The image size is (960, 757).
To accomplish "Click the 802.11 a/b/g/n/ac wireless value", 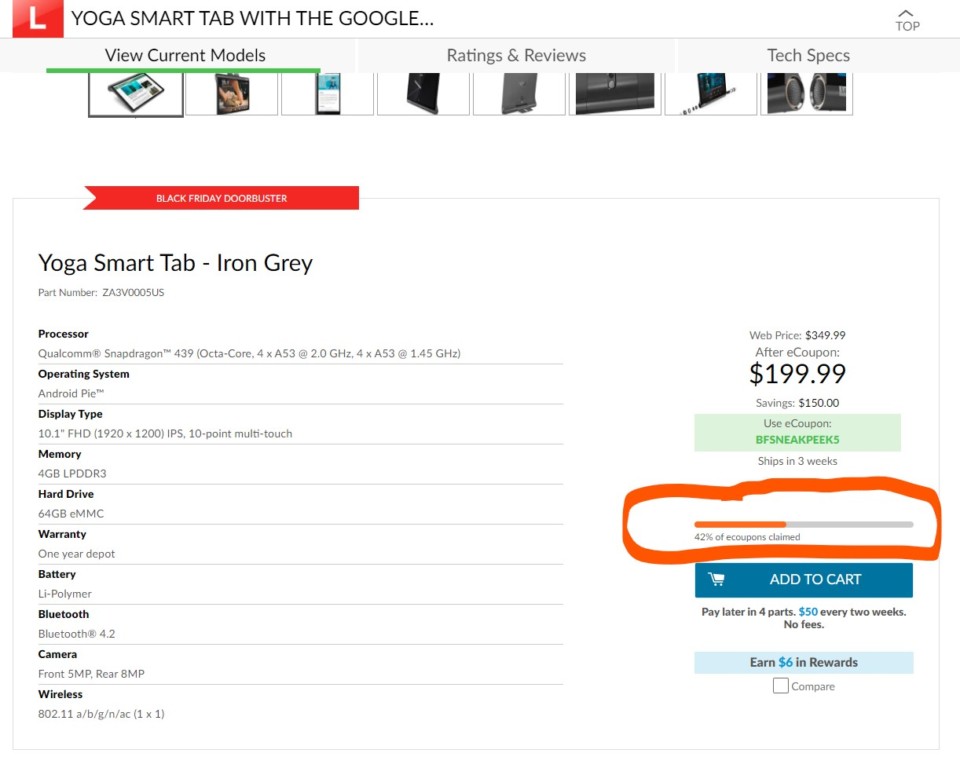I will [101, 714].
